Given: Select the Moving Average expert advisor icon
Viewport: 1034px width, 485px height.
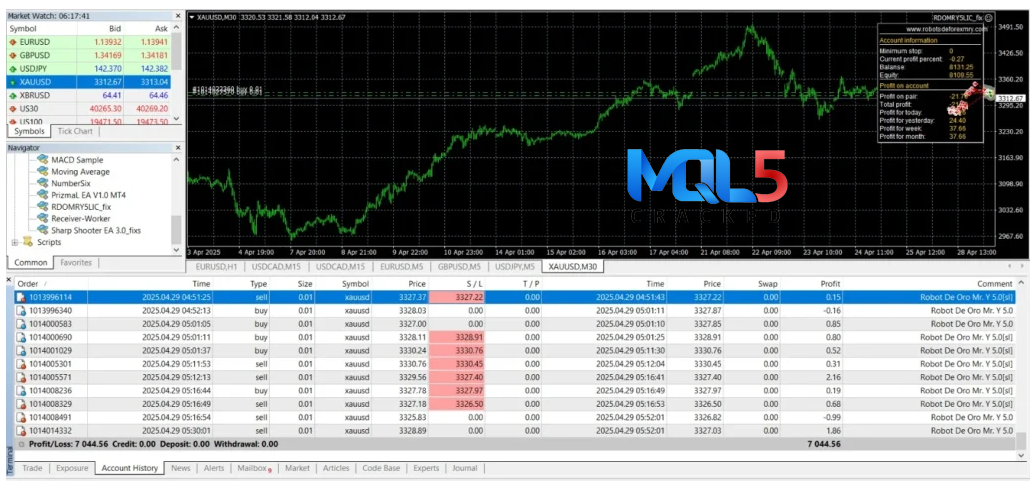Looking at the screenshot, I should coord(43,172).
